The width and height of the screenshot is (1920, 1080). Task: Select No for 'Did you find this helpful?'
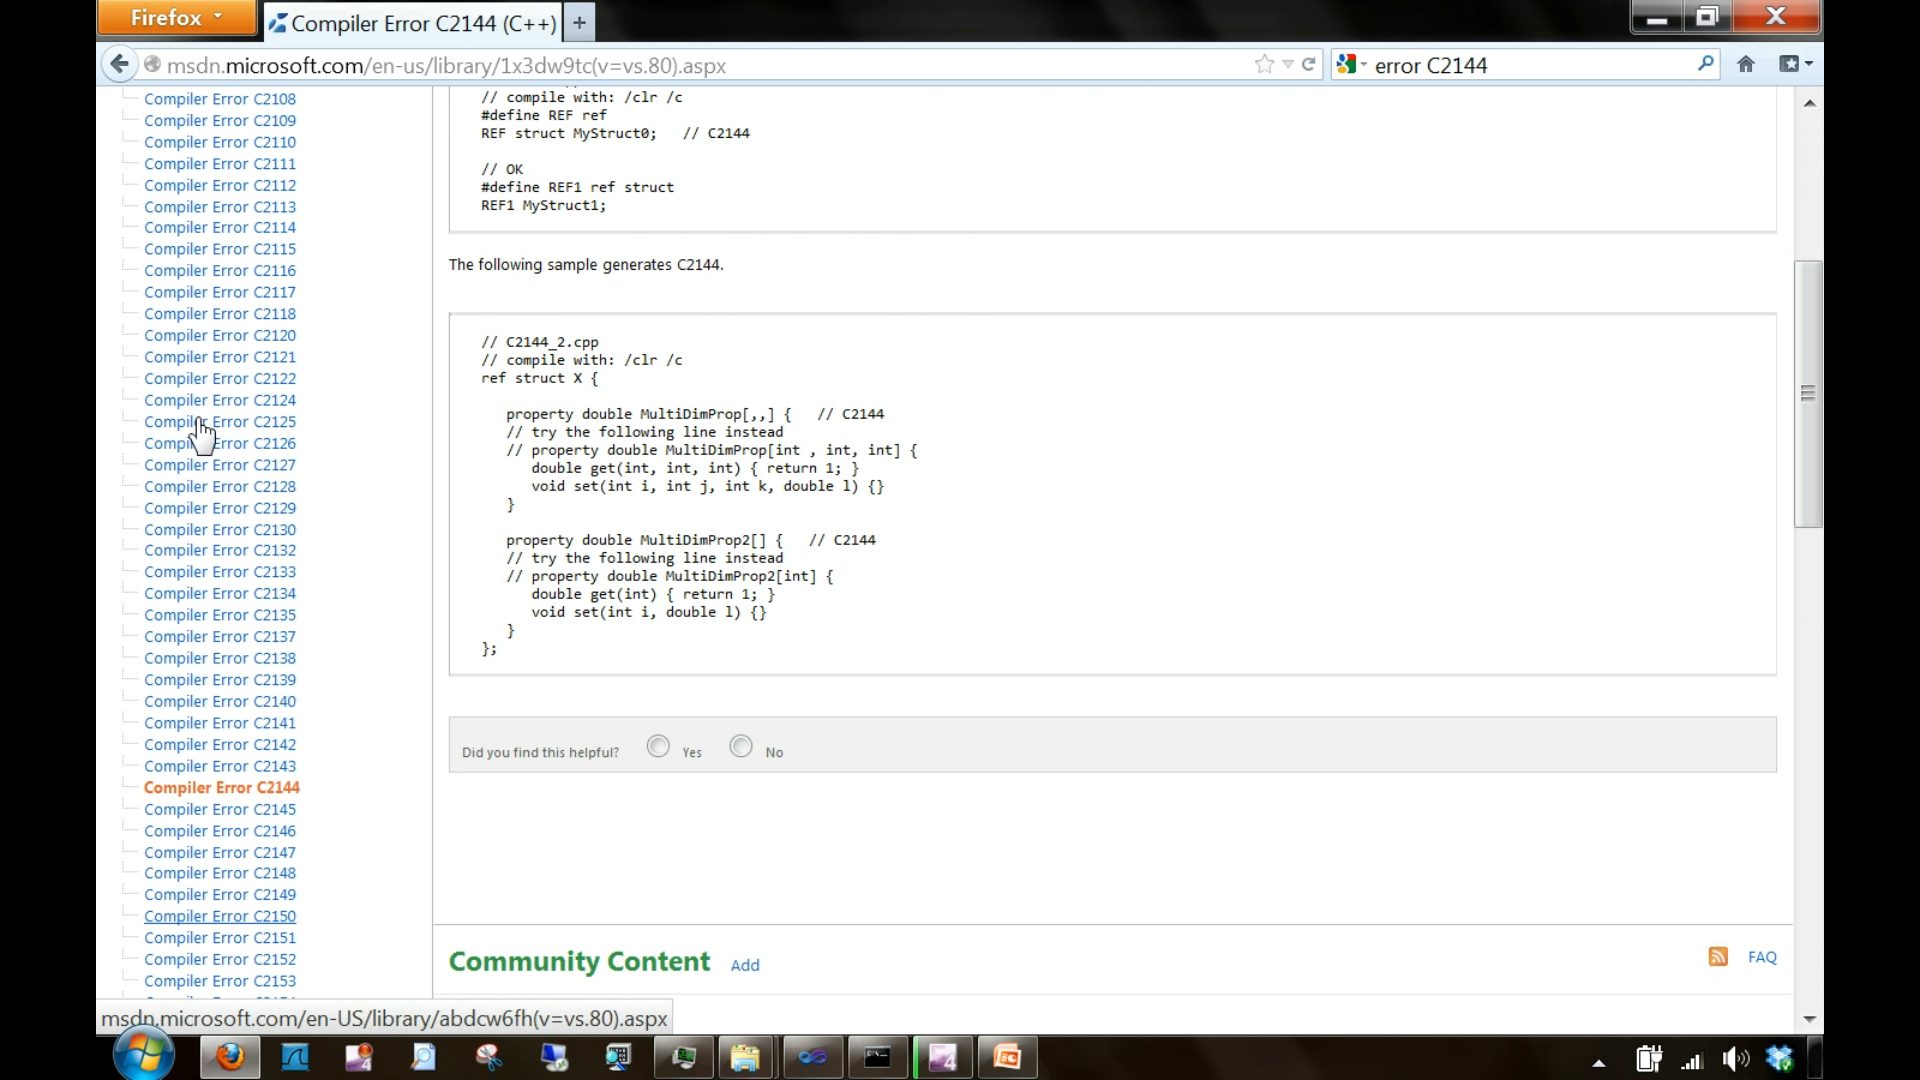click(x=739, y=745)
